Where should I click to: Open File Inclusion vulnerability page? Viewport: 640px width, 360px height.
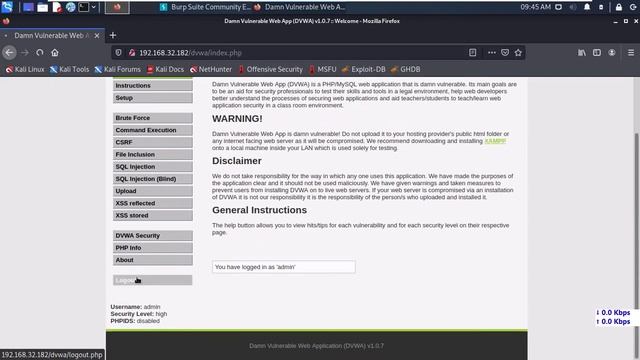153,155
